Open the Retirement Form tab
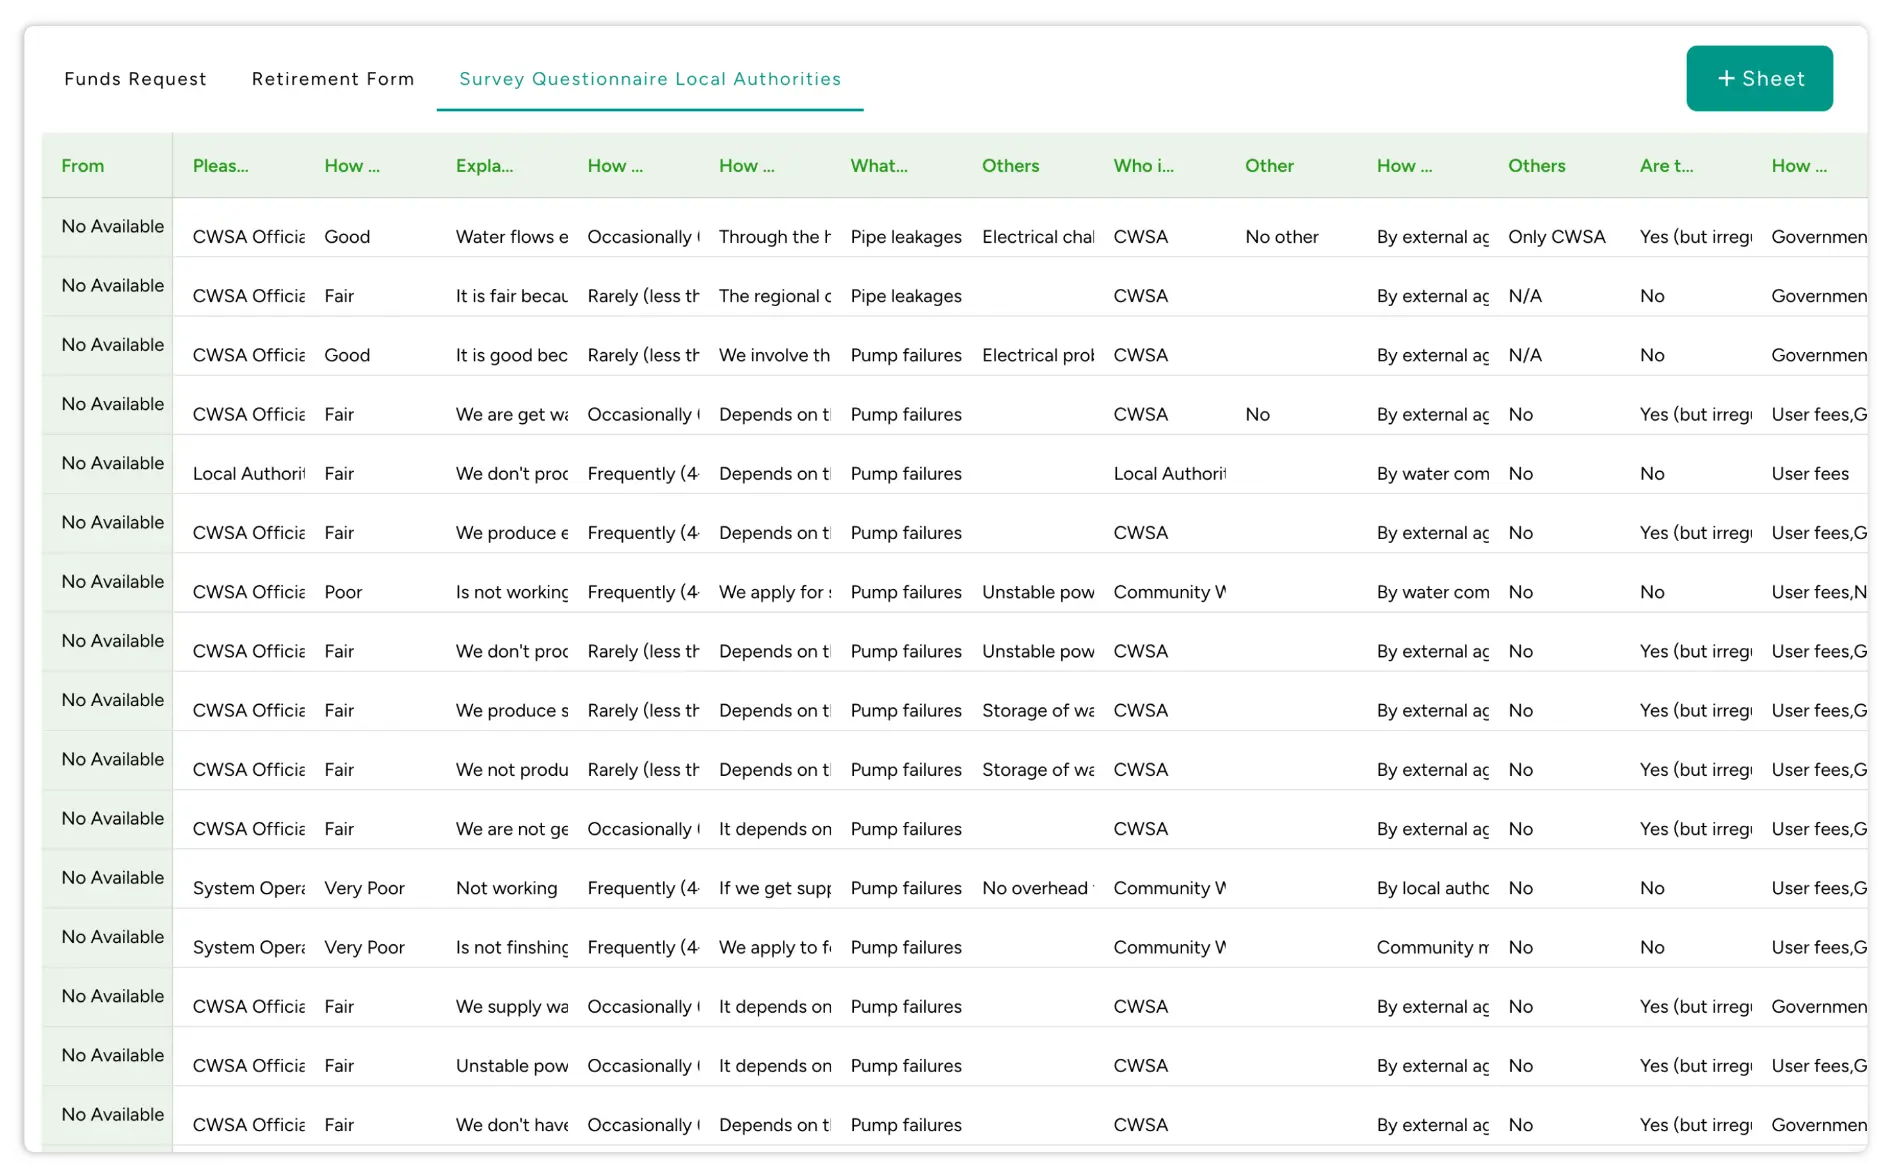The width and height of the screenshot is (1889, 1172). click(x=332, y=79)
